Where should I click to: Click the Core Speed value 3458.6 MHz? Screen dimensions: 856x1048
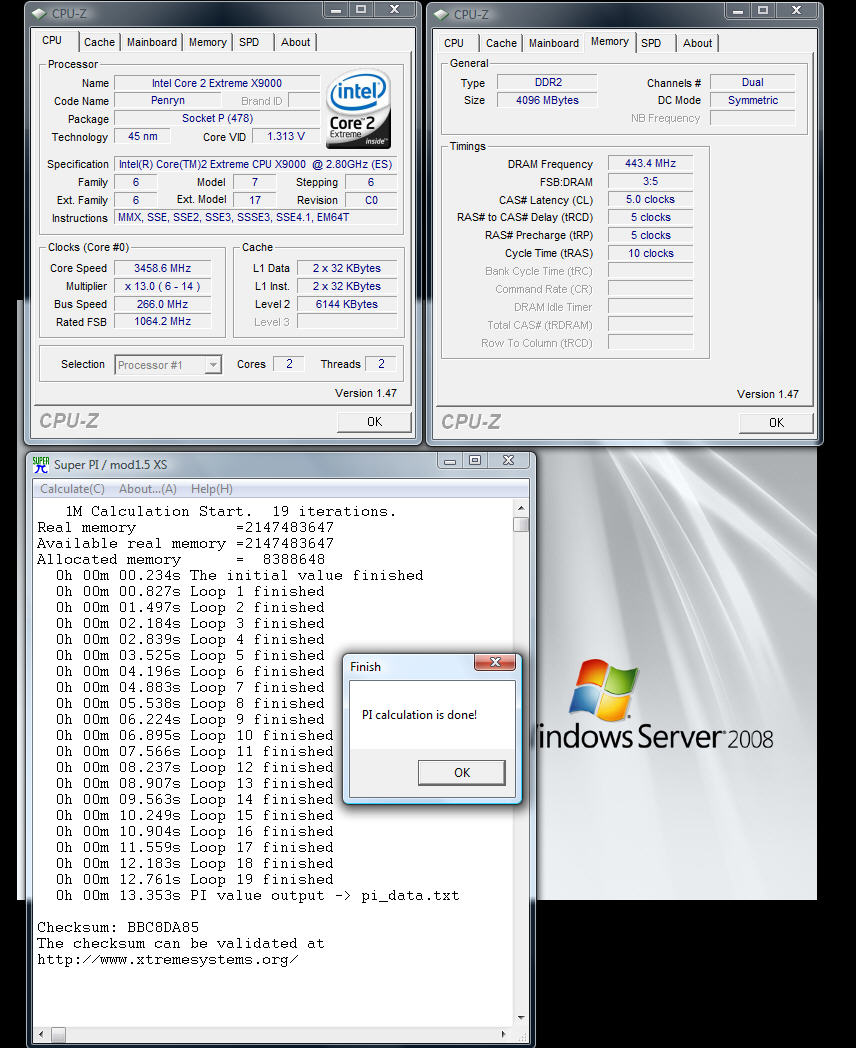162,268
